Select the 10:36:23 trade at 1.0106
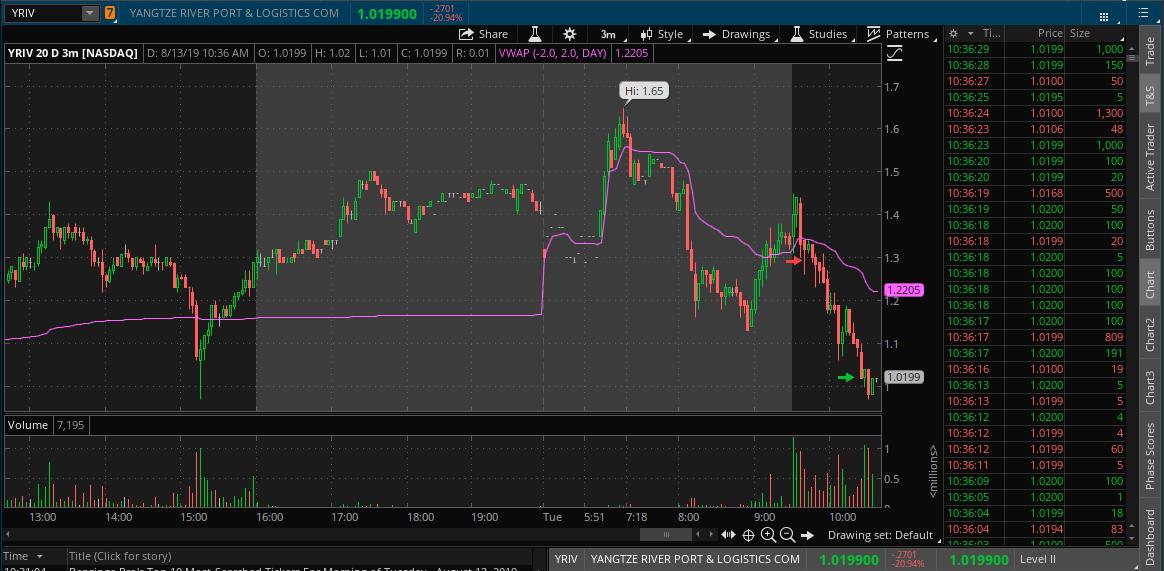This screenshot has height=571, width=1164. point(1035,129)
